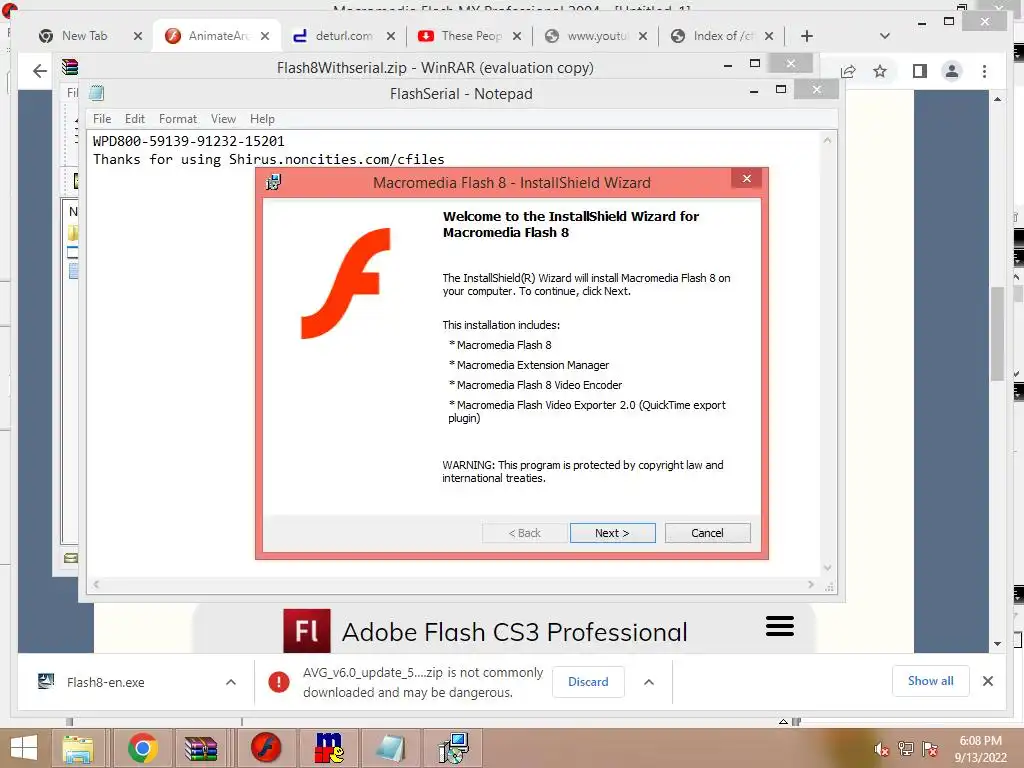Open Notepad's Format menu
Viewport: 1024px width, 768px height.
[x=178, y=119]
